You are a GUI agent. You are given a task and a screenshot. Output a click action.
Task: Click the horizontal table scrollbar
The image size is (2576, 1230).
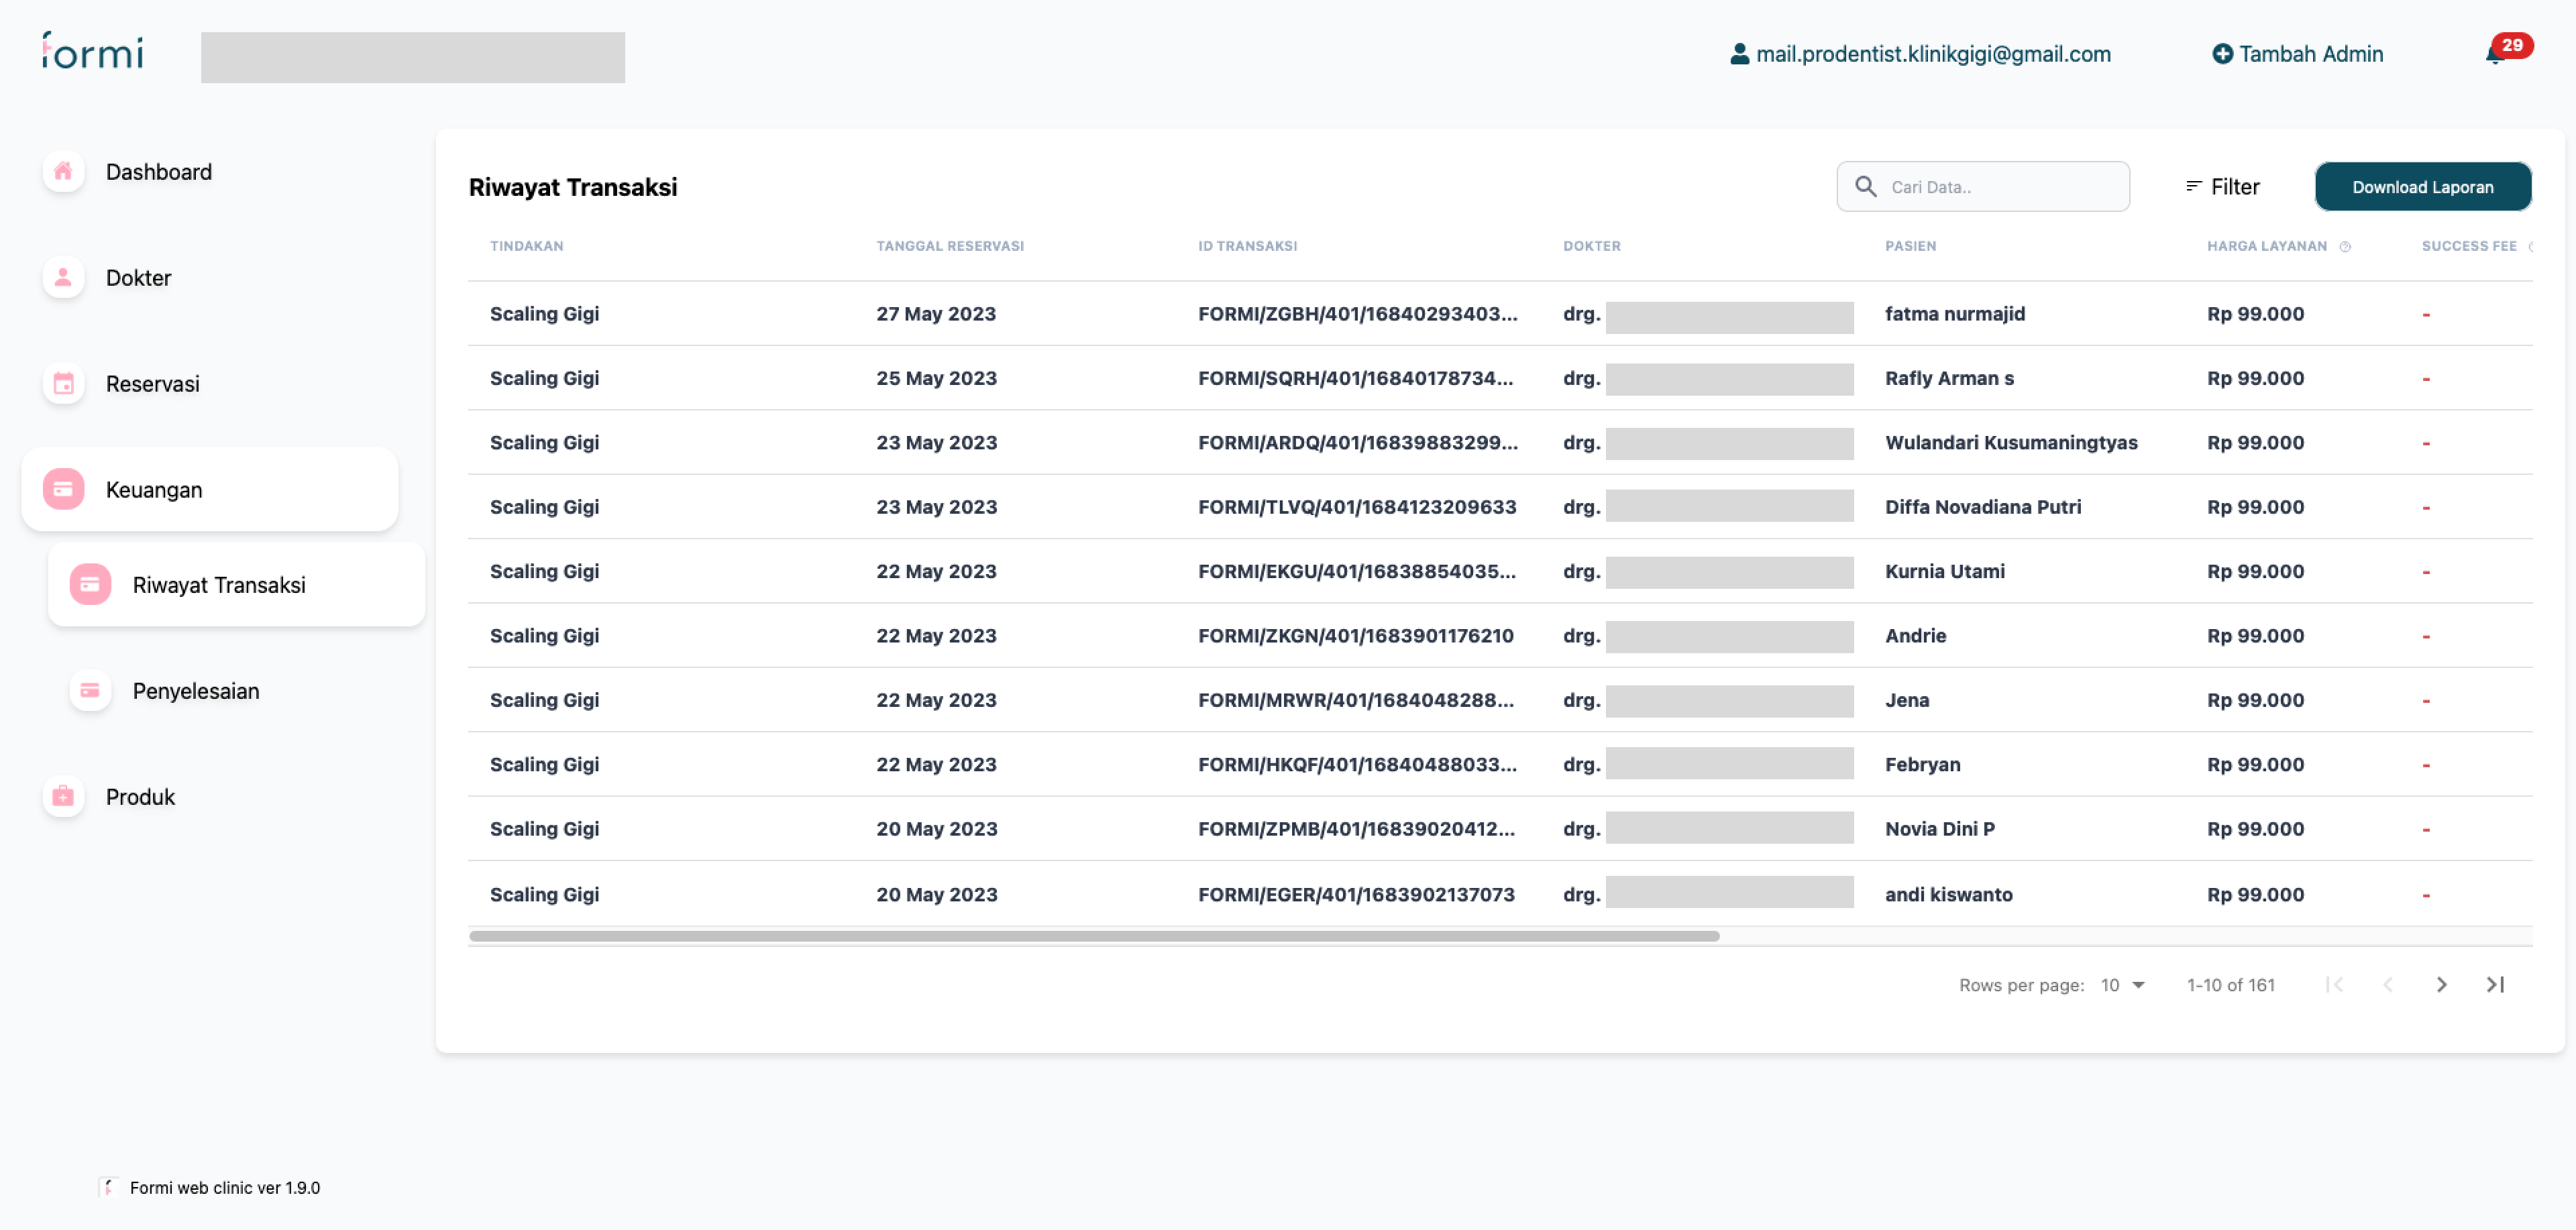click(x=1093, y=937)
